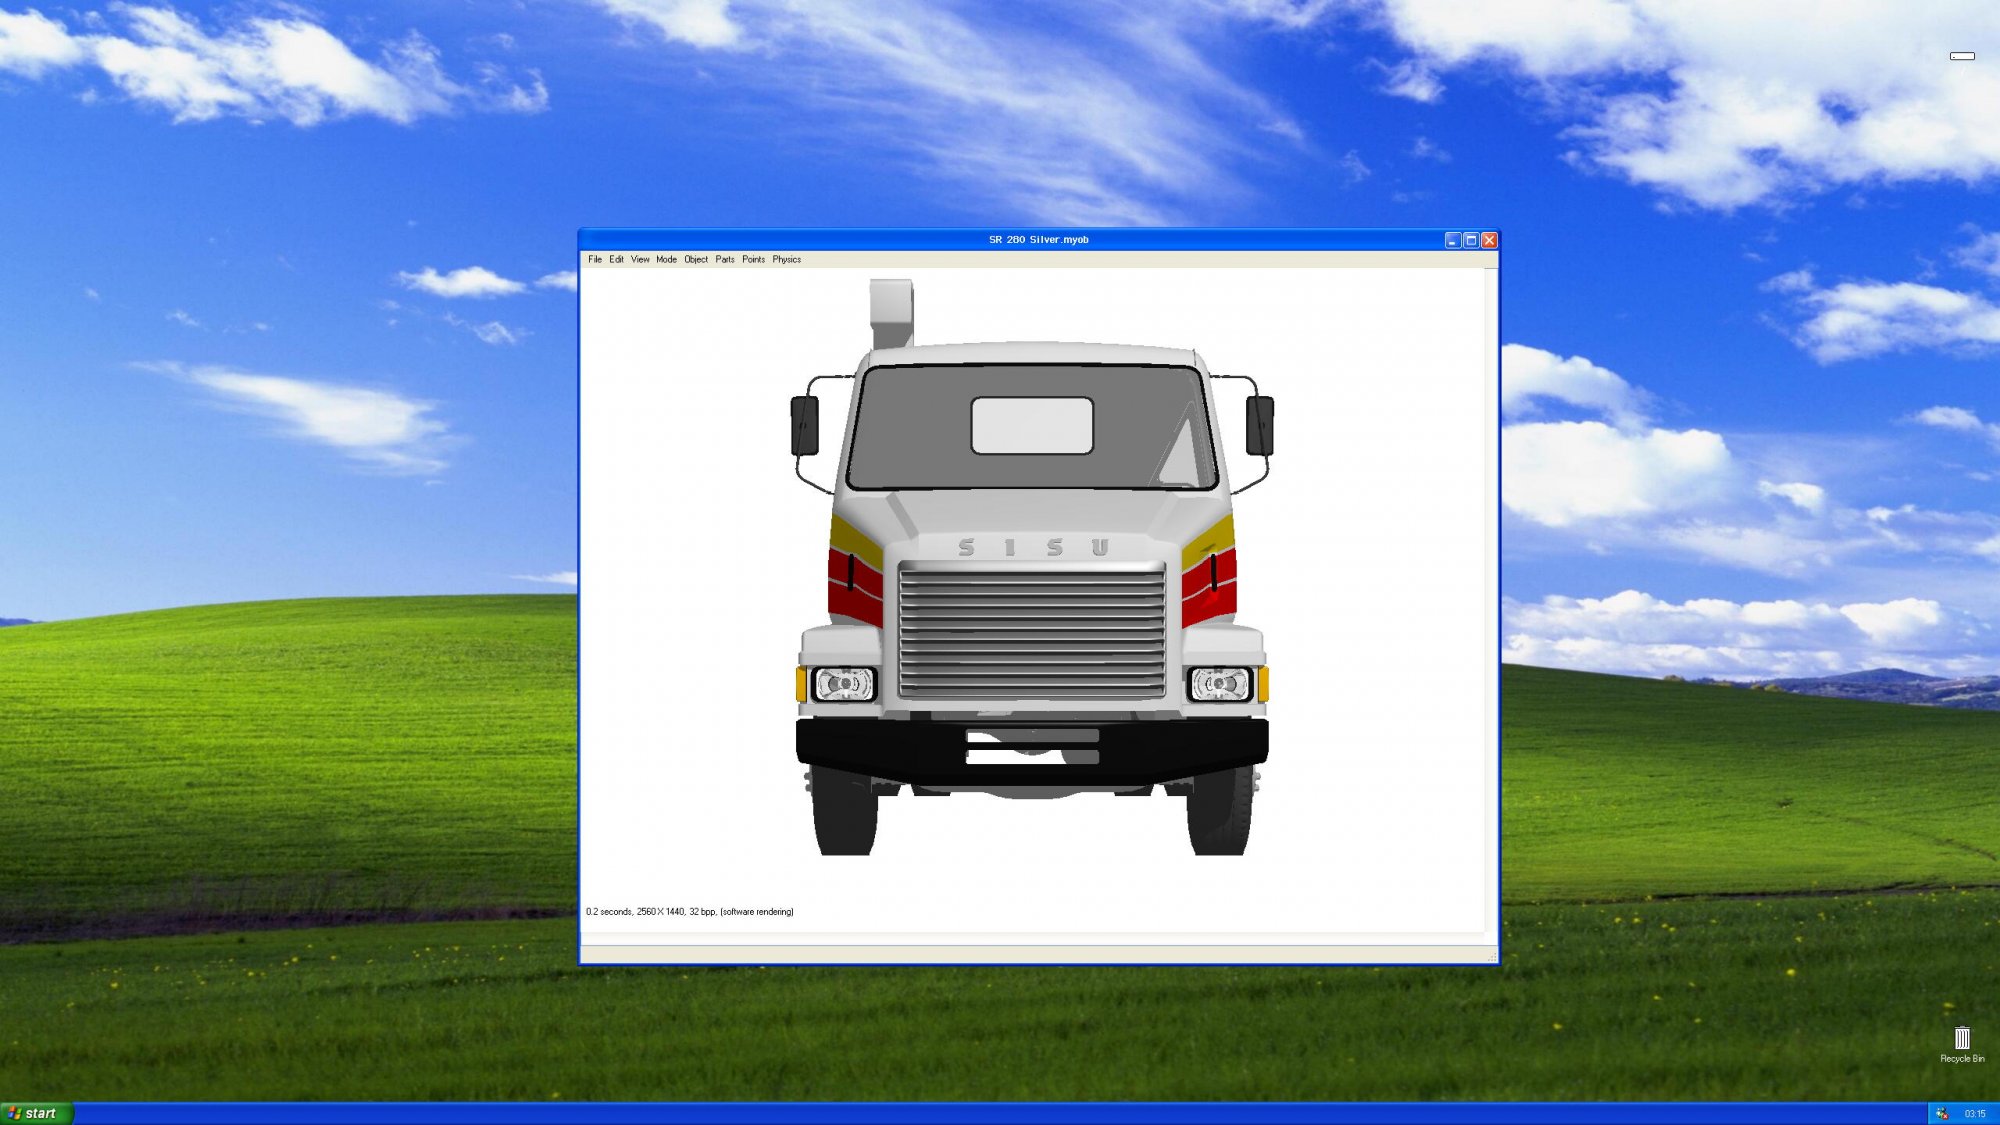Click the truck's front grille in viewport

pyautogui.click(x=1032, y=630)
